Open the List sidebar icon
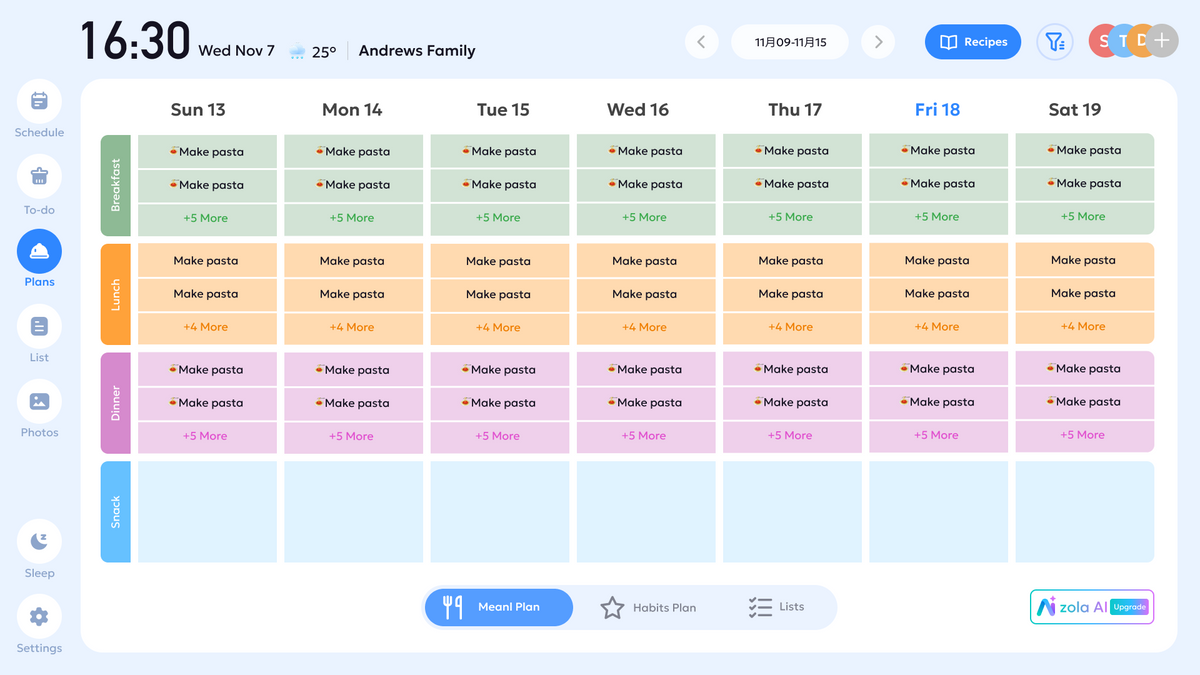The image size is (1200, 675). 39,326
